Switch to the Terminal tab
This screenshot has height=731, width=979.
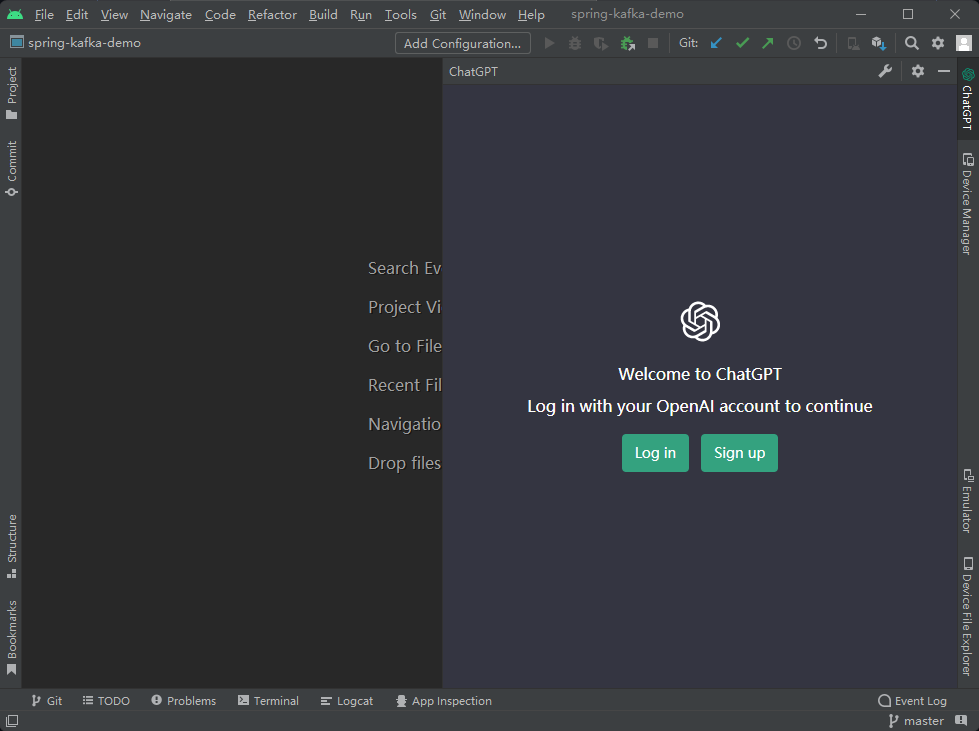click(x=268, y=701)
